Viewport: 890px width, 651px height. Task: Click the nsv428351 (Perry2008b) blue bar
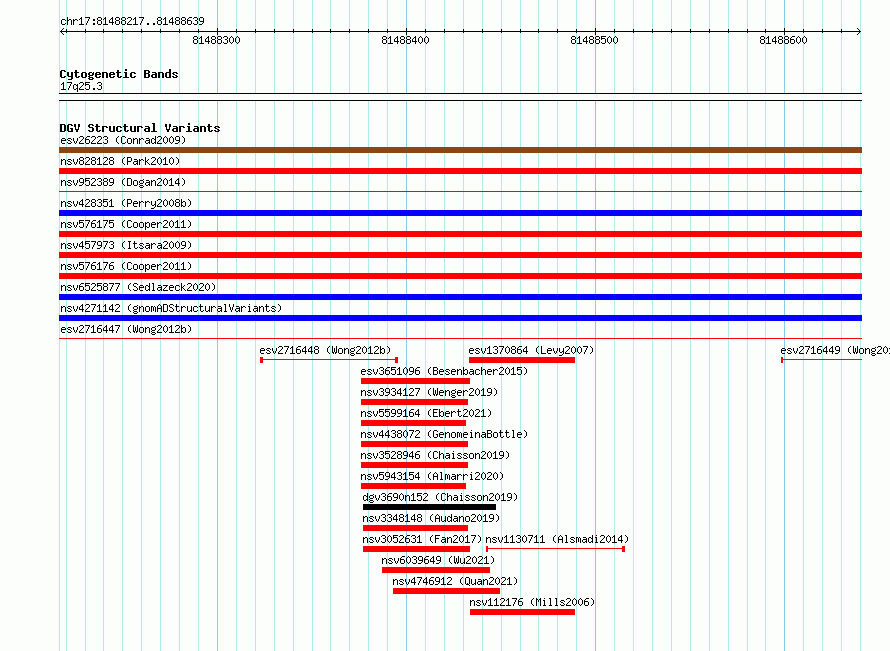(460, 213)
